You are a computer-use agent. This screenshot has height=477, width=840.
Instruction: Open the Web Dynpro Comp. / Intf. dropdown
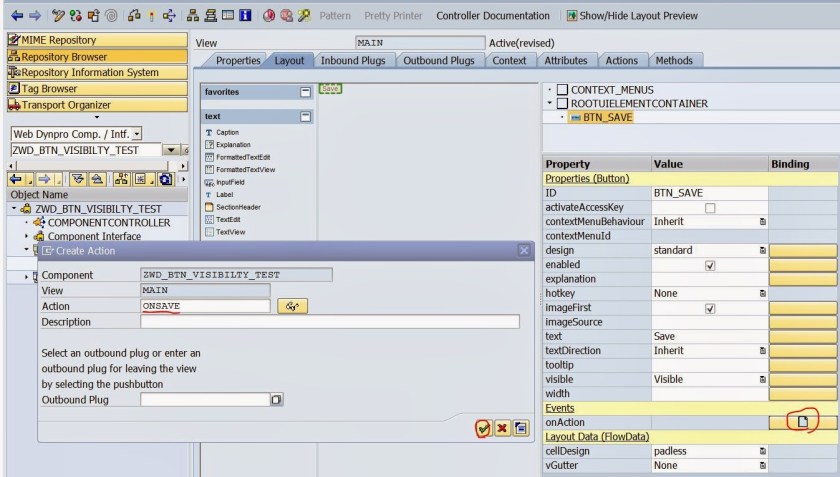point(137,134)
